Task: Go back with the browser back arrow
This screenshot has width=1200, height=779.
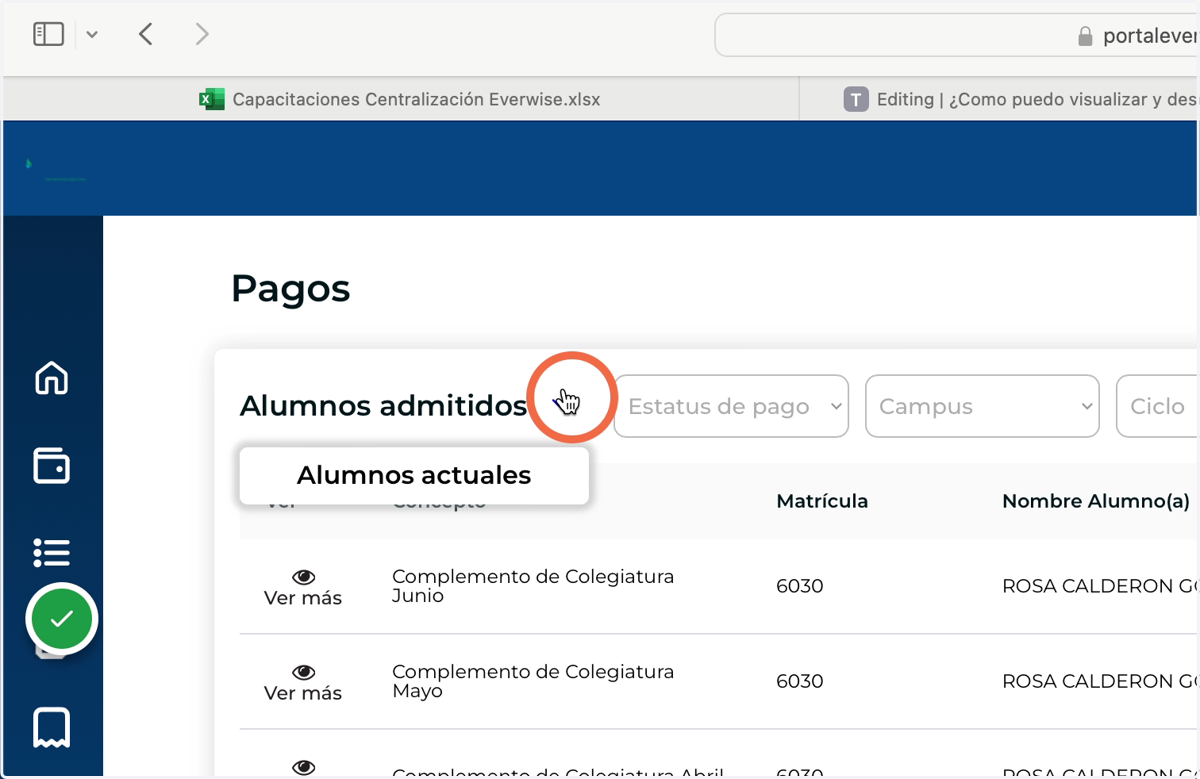Action: point(146,34)
